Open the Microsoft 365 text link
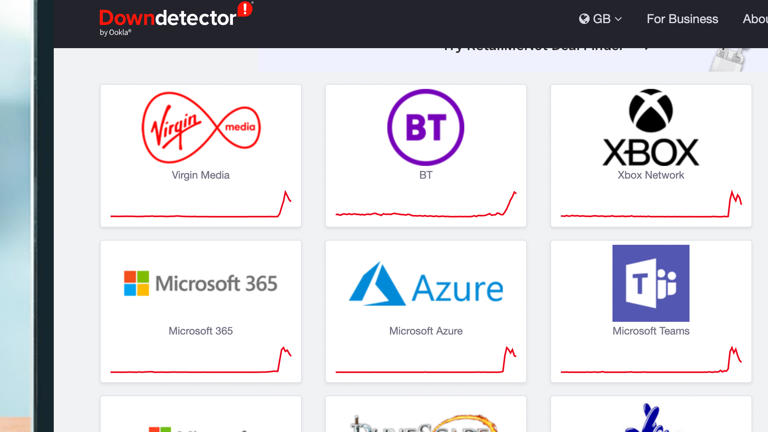 click(201, 331)
